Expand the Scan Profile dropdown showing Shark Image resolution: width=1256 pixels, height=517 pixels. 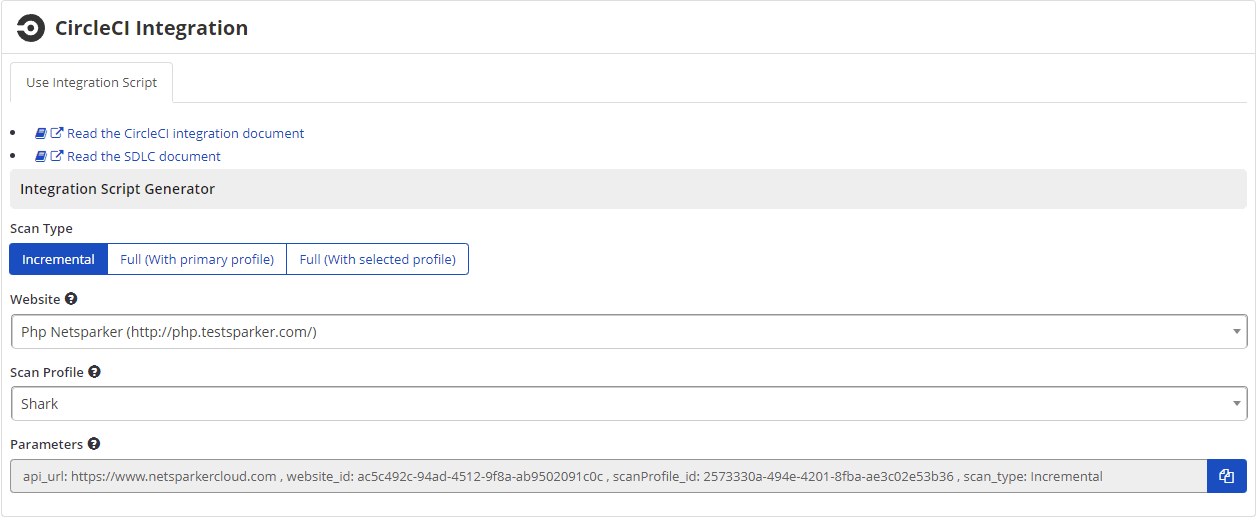[x=628, y=404]
